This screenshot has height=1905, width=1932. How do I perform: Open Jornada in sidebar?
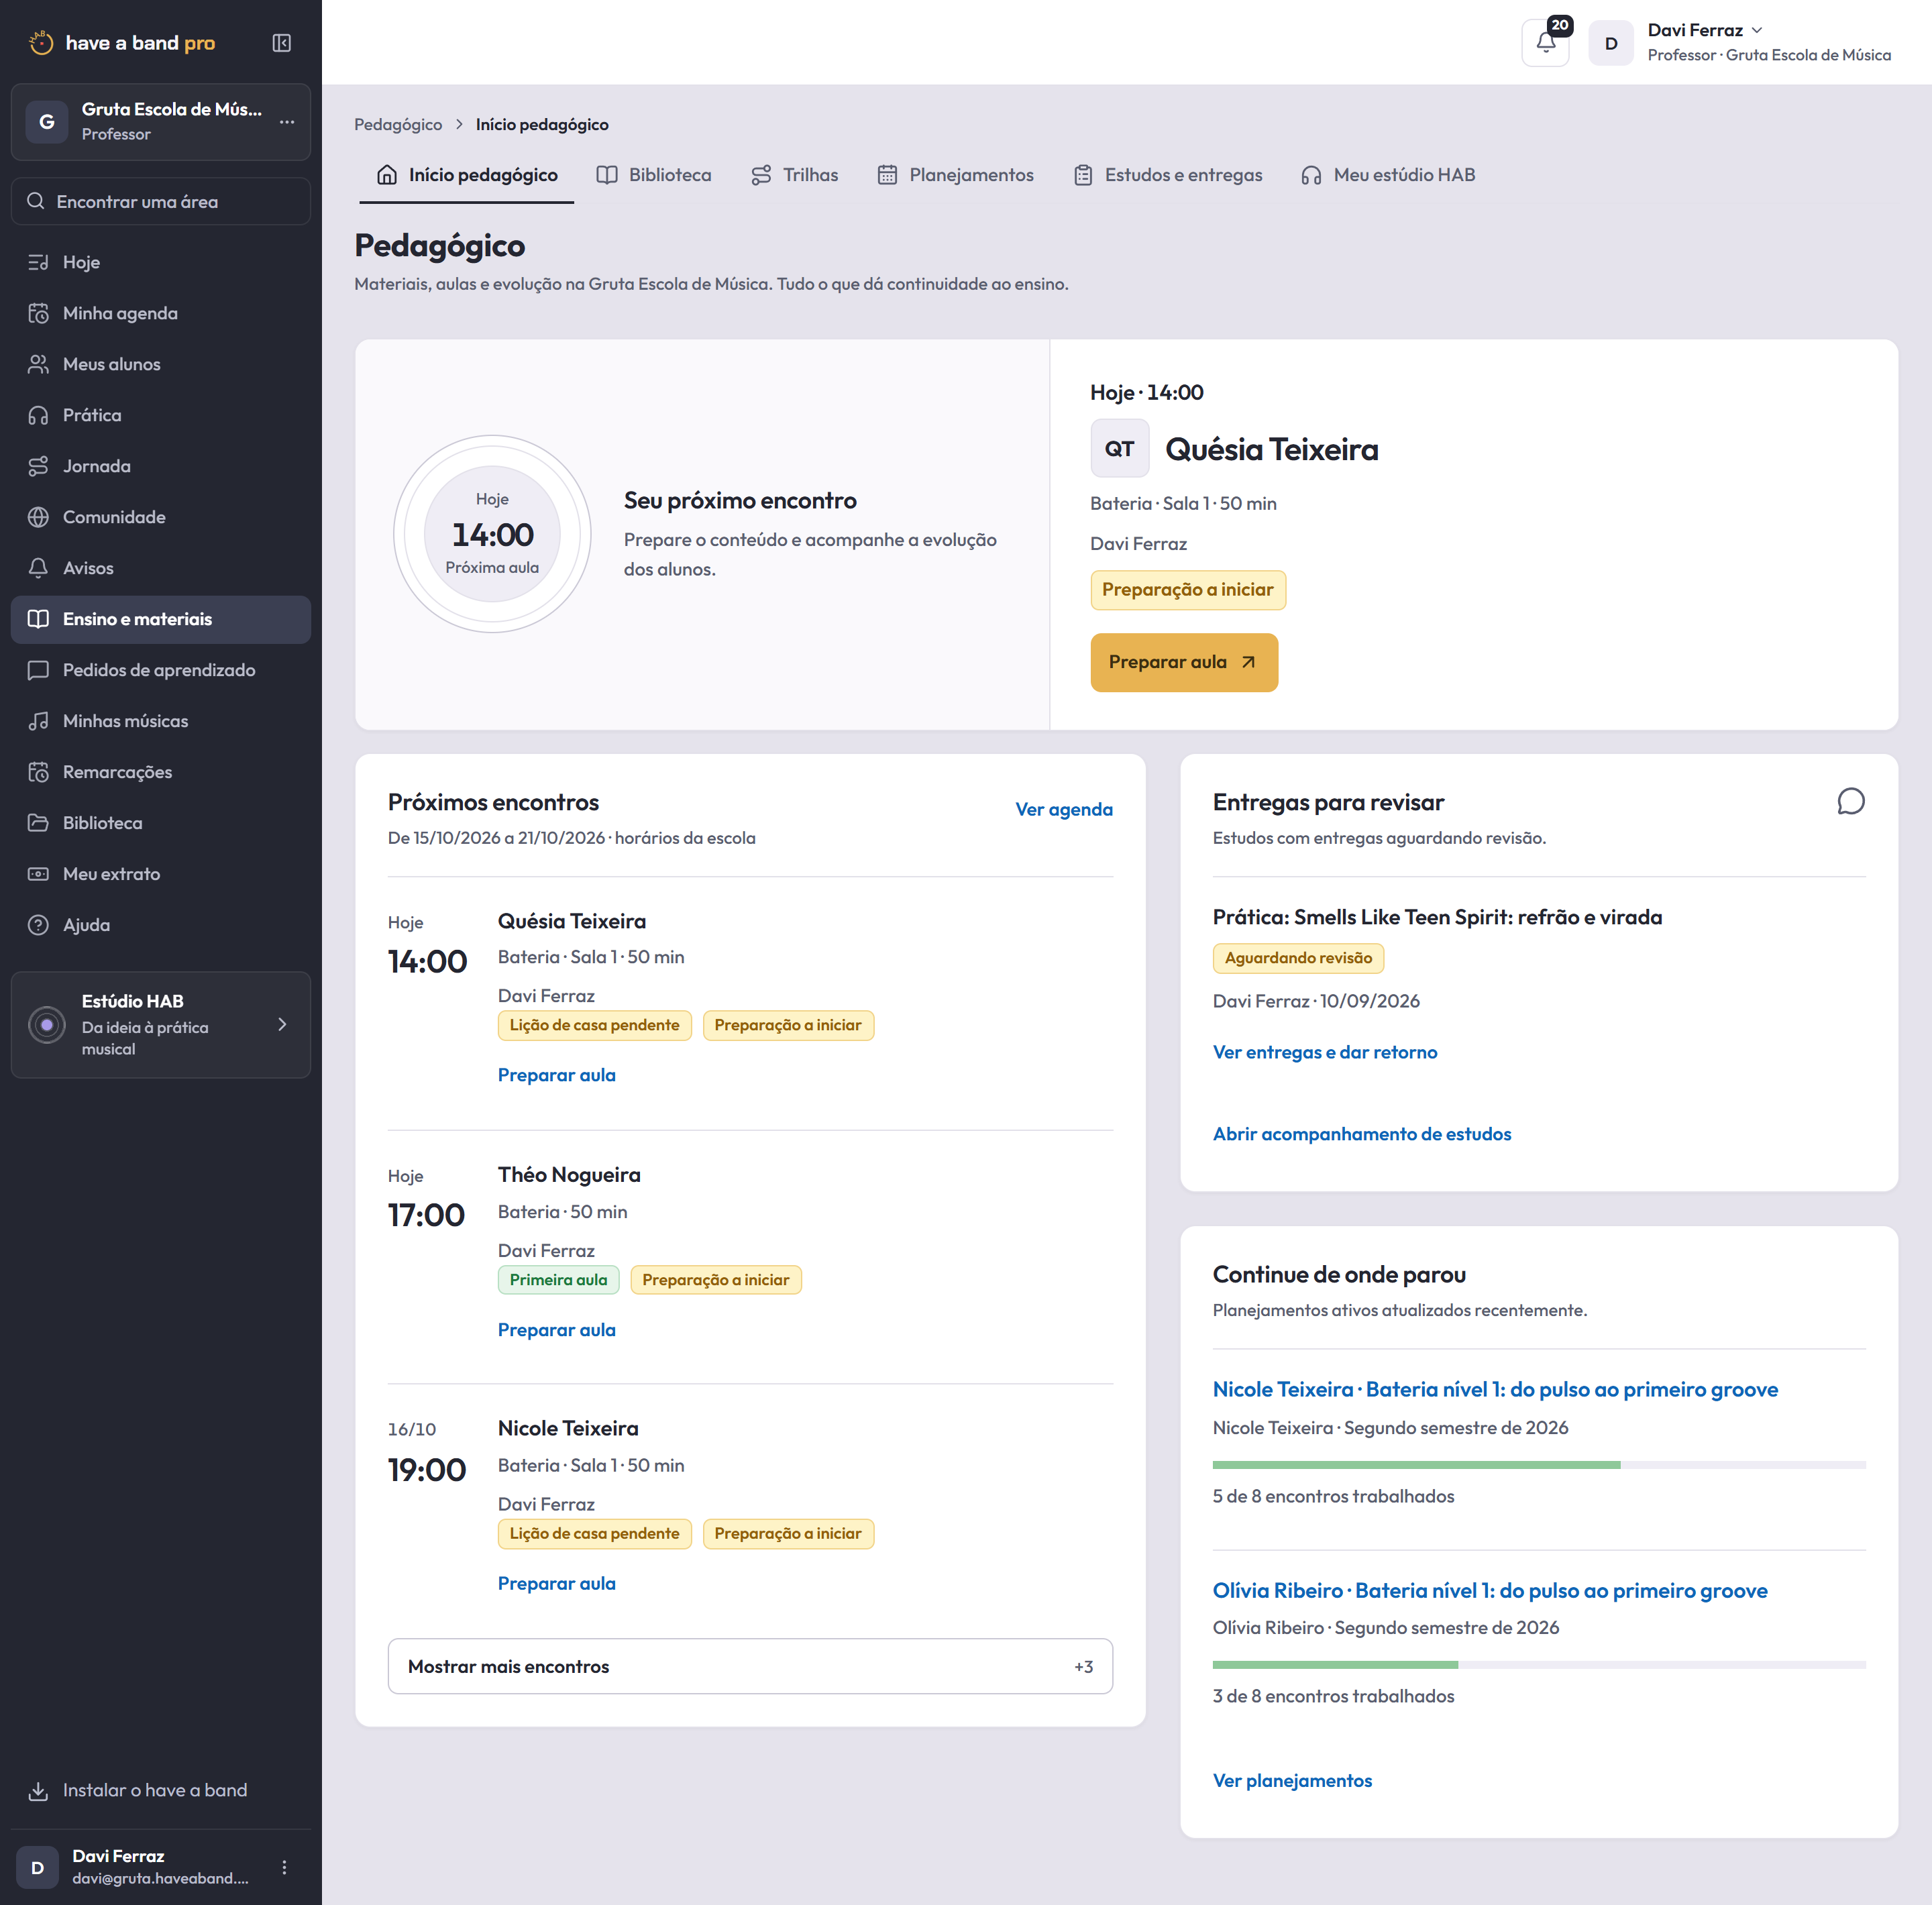pyautogui.click(x=161, y=466)
